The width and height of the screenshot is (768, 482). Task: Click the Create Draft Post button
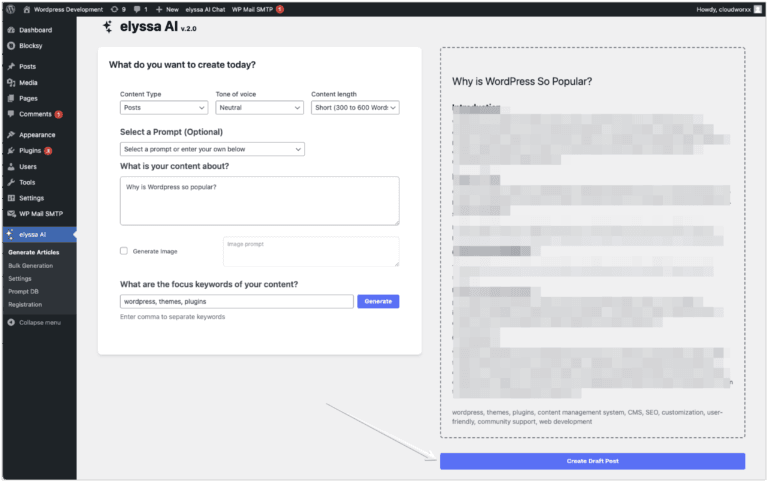click(592, 461)
